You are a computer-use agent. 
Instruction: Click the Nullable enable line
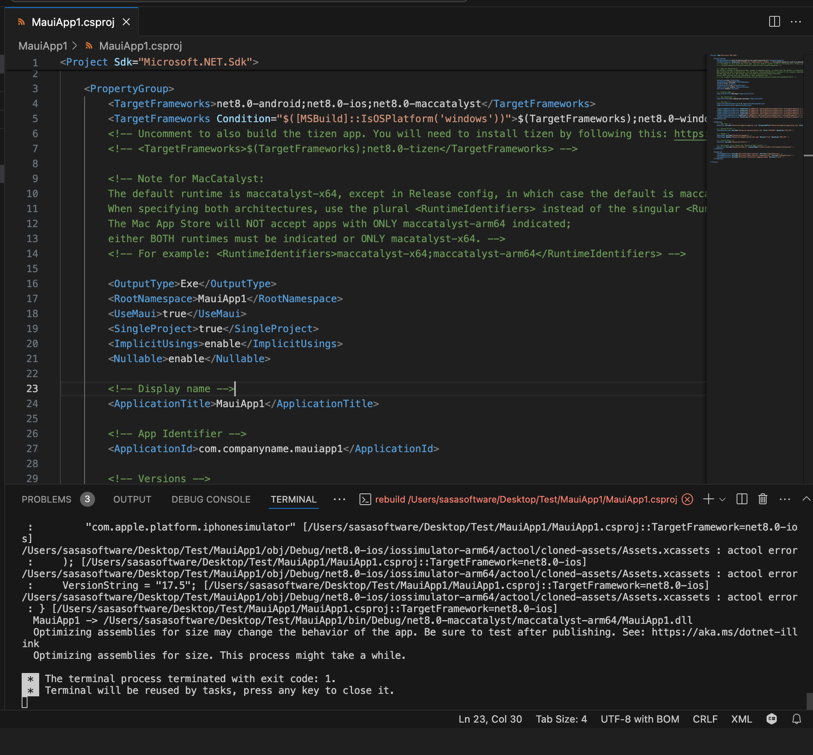click(189, 358)
